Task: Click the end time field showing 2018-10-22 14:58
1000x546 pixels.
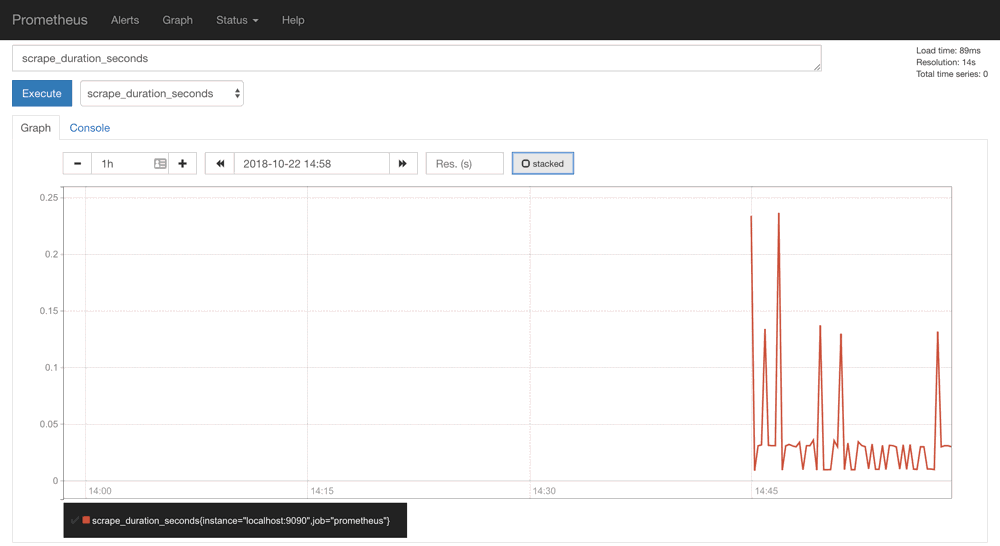Action: (x=311, y=164)
